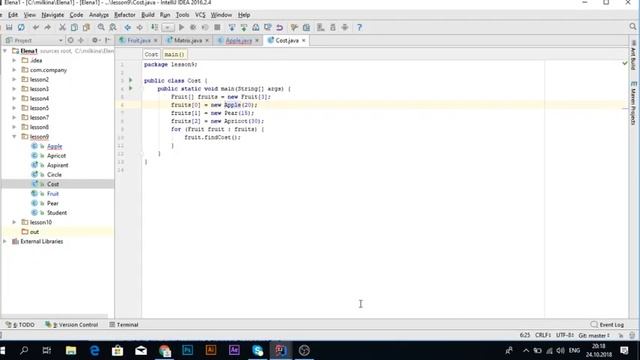Viewport: 640px width, 360px height.
Task: Click run gutter arrow beside class Cost
Action: [x=131, y=80]
